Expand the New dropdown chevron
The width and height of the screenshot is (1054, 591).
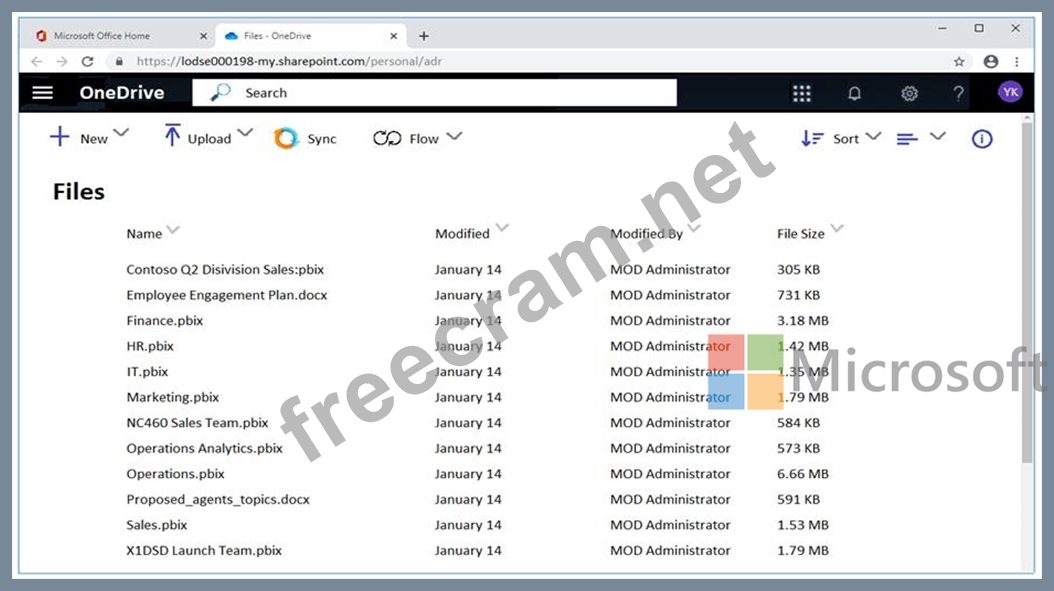pos(121,133)
